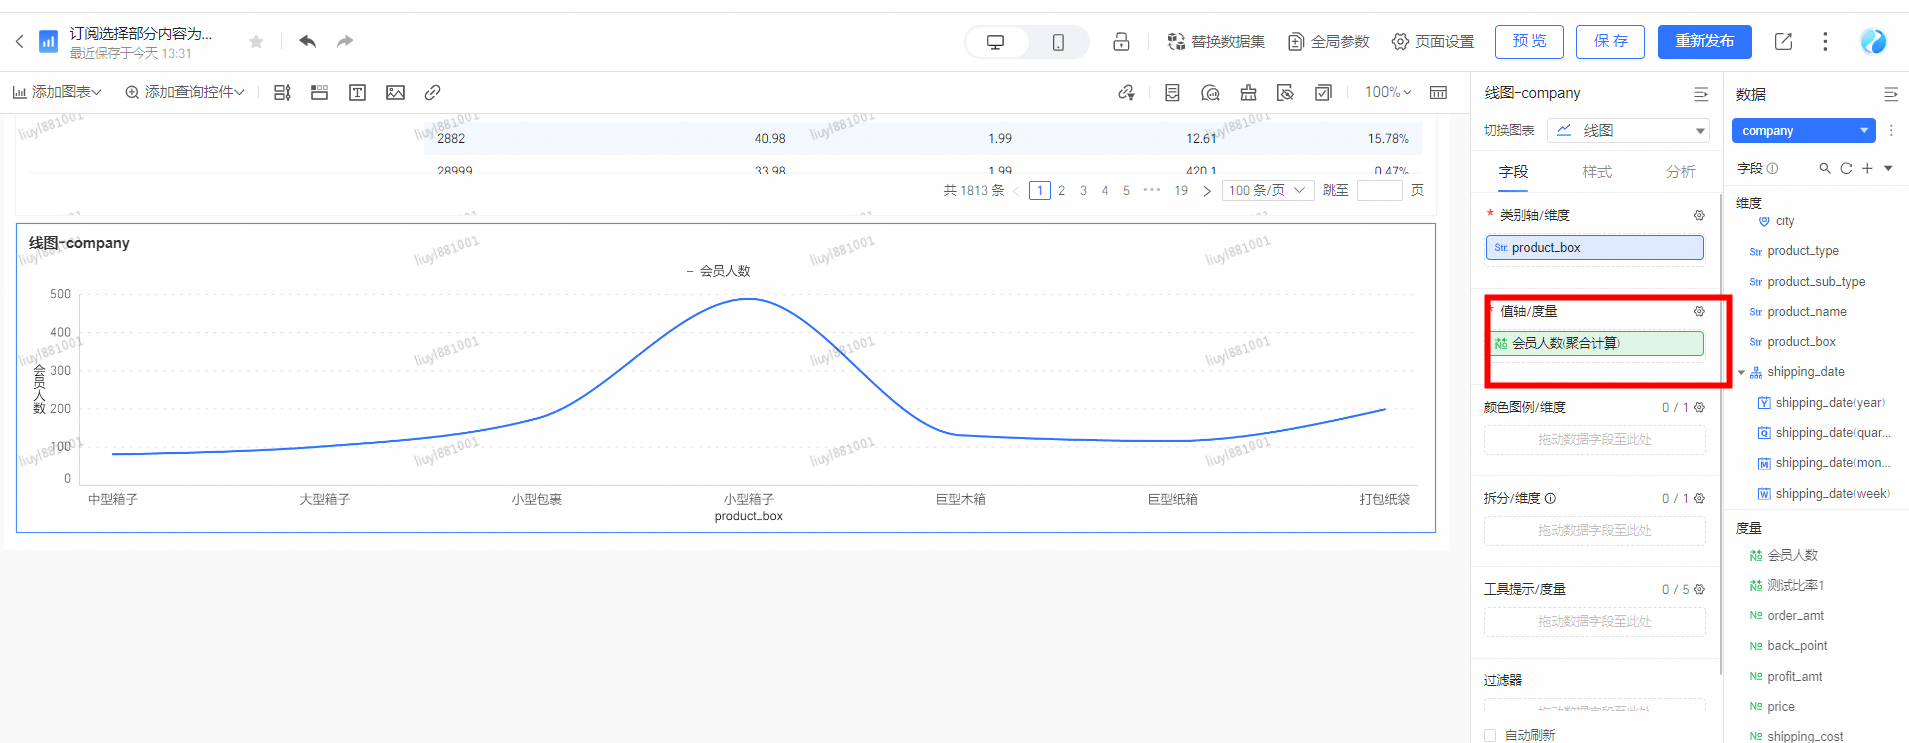Switch to desktop layout view
The width and height of the screenshot is (1909, 743).
tap(996, 42)
